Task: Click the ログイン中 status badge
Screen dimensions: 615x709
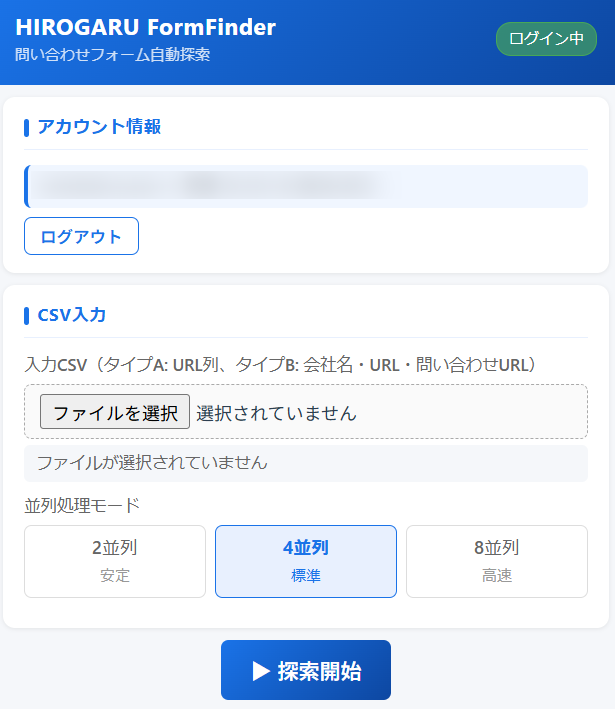Action: 546,39
